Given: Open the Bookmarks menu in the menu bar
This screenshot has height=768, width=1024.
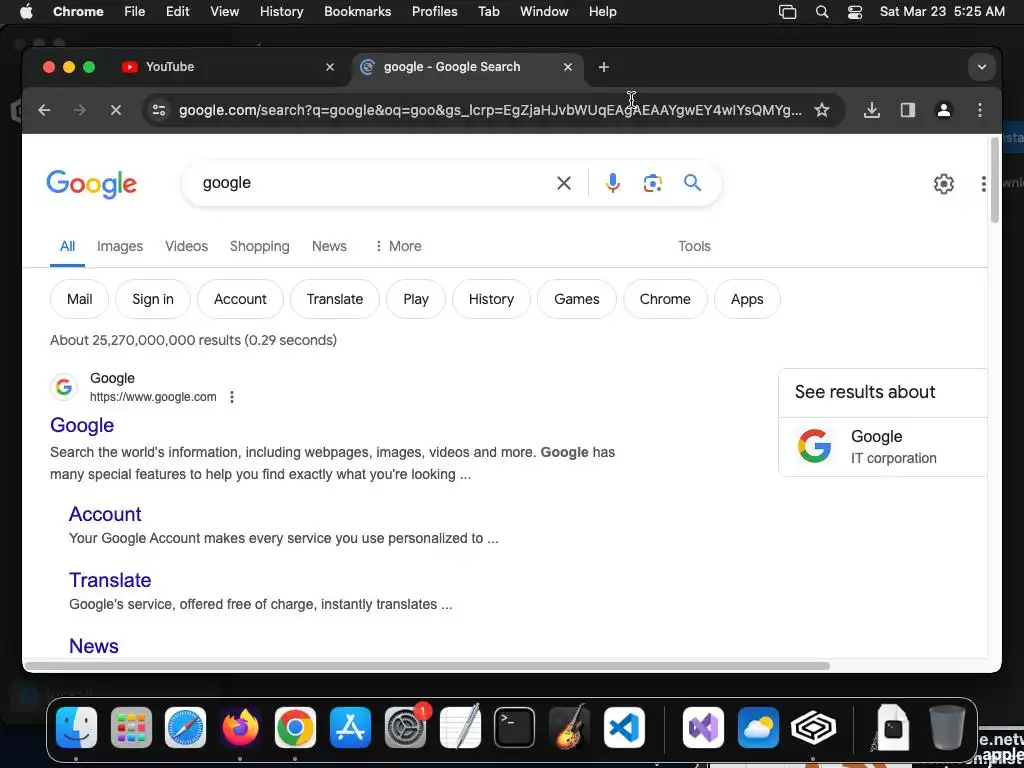Looking at the screenshot, I should tap(357, 12).
